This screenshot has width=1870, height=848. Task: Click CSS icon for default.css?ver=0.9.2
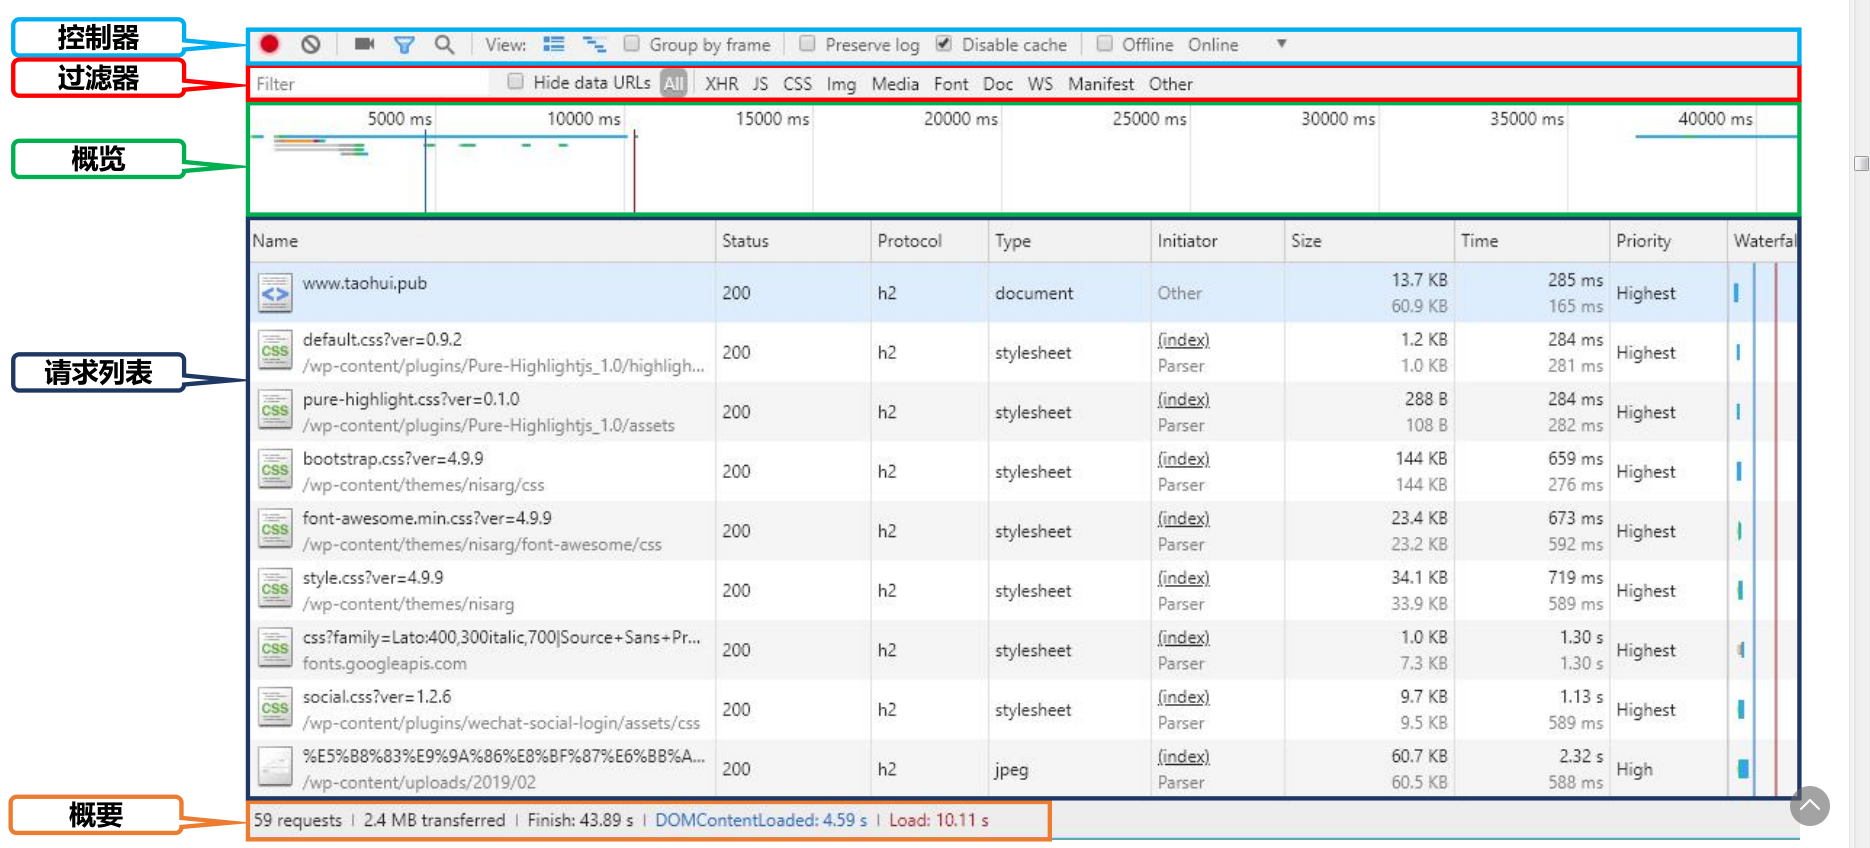click(275, 352)
